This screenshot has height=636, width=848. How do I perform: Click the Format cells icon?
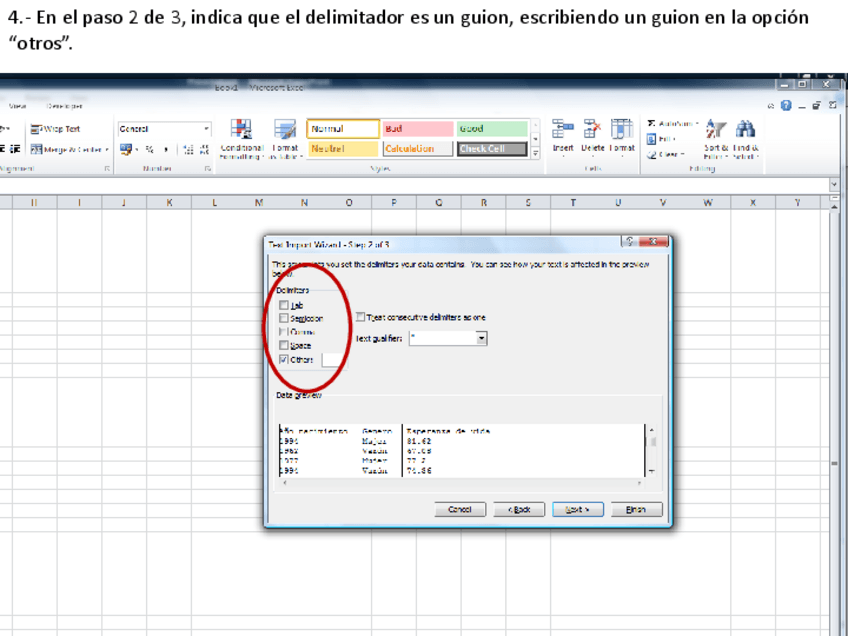(x=622, y=134)
